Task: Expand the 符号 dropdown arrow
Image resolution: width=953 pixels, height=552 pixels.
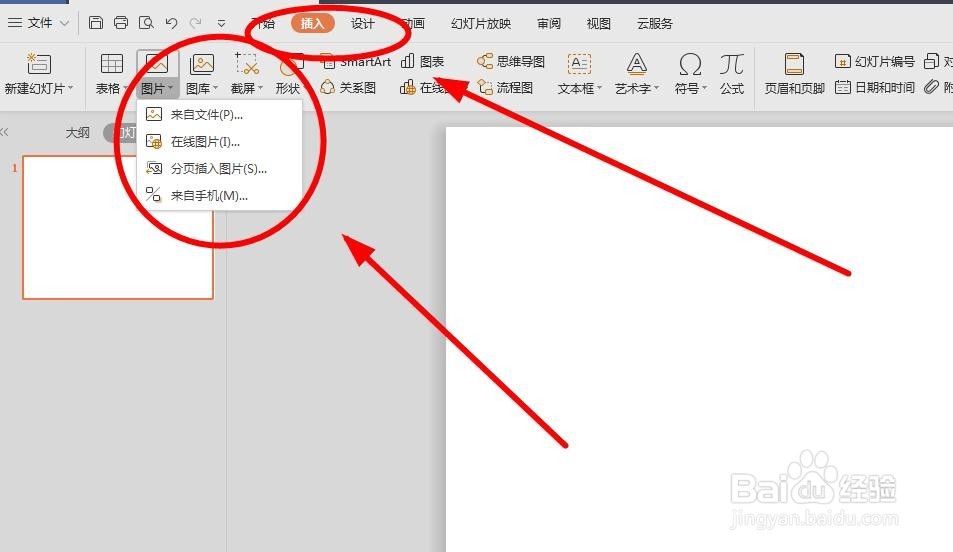Action: (704, 88)
